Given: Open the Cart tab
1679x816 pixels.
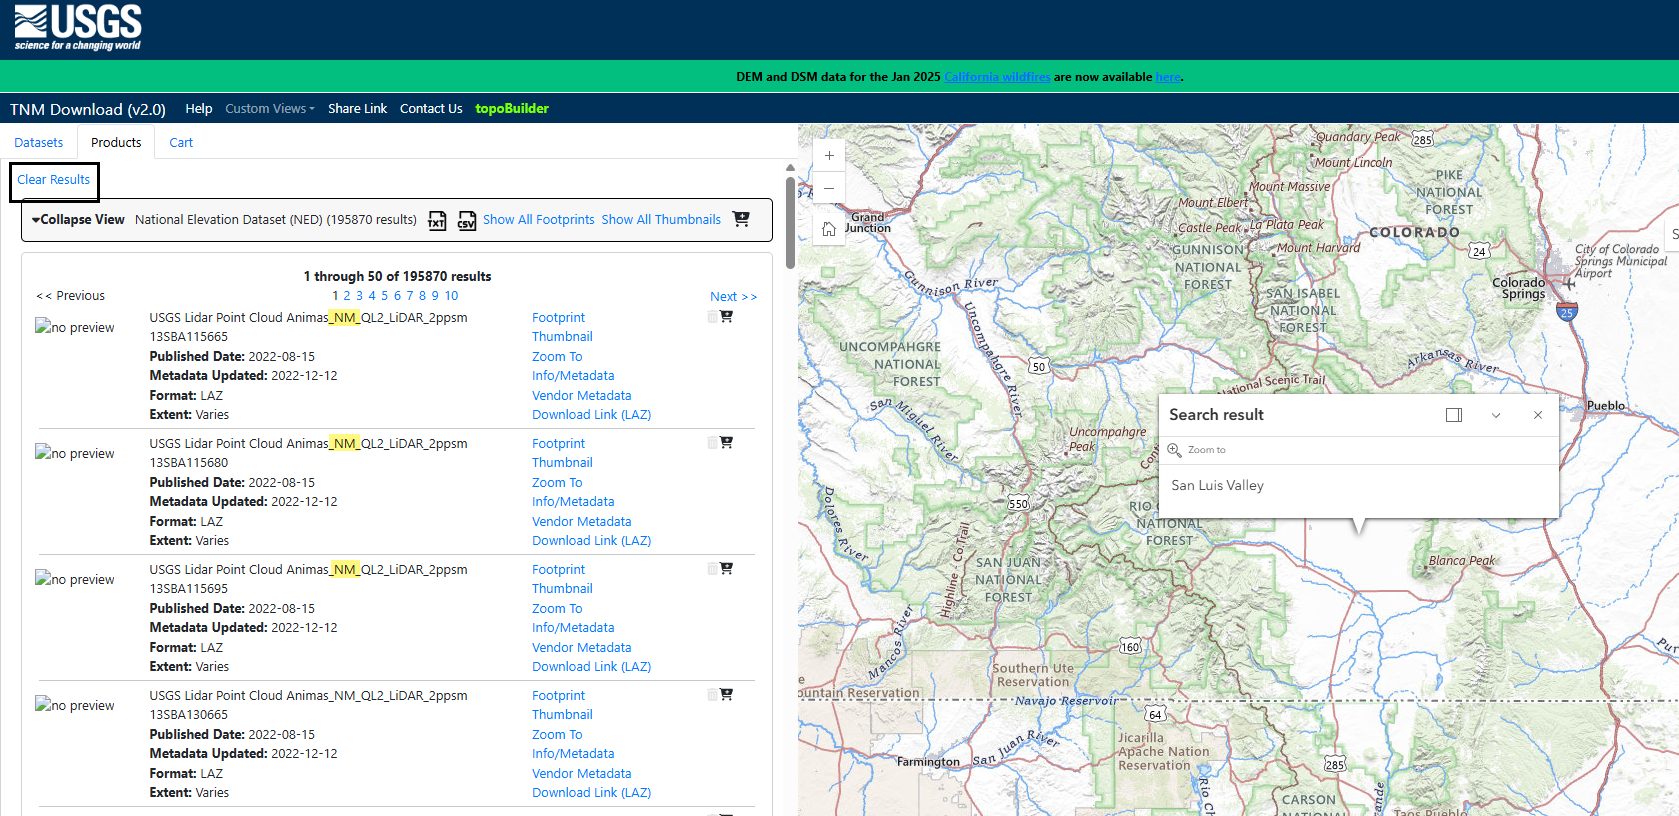Looking at the screenshot, I should (181, 143).
